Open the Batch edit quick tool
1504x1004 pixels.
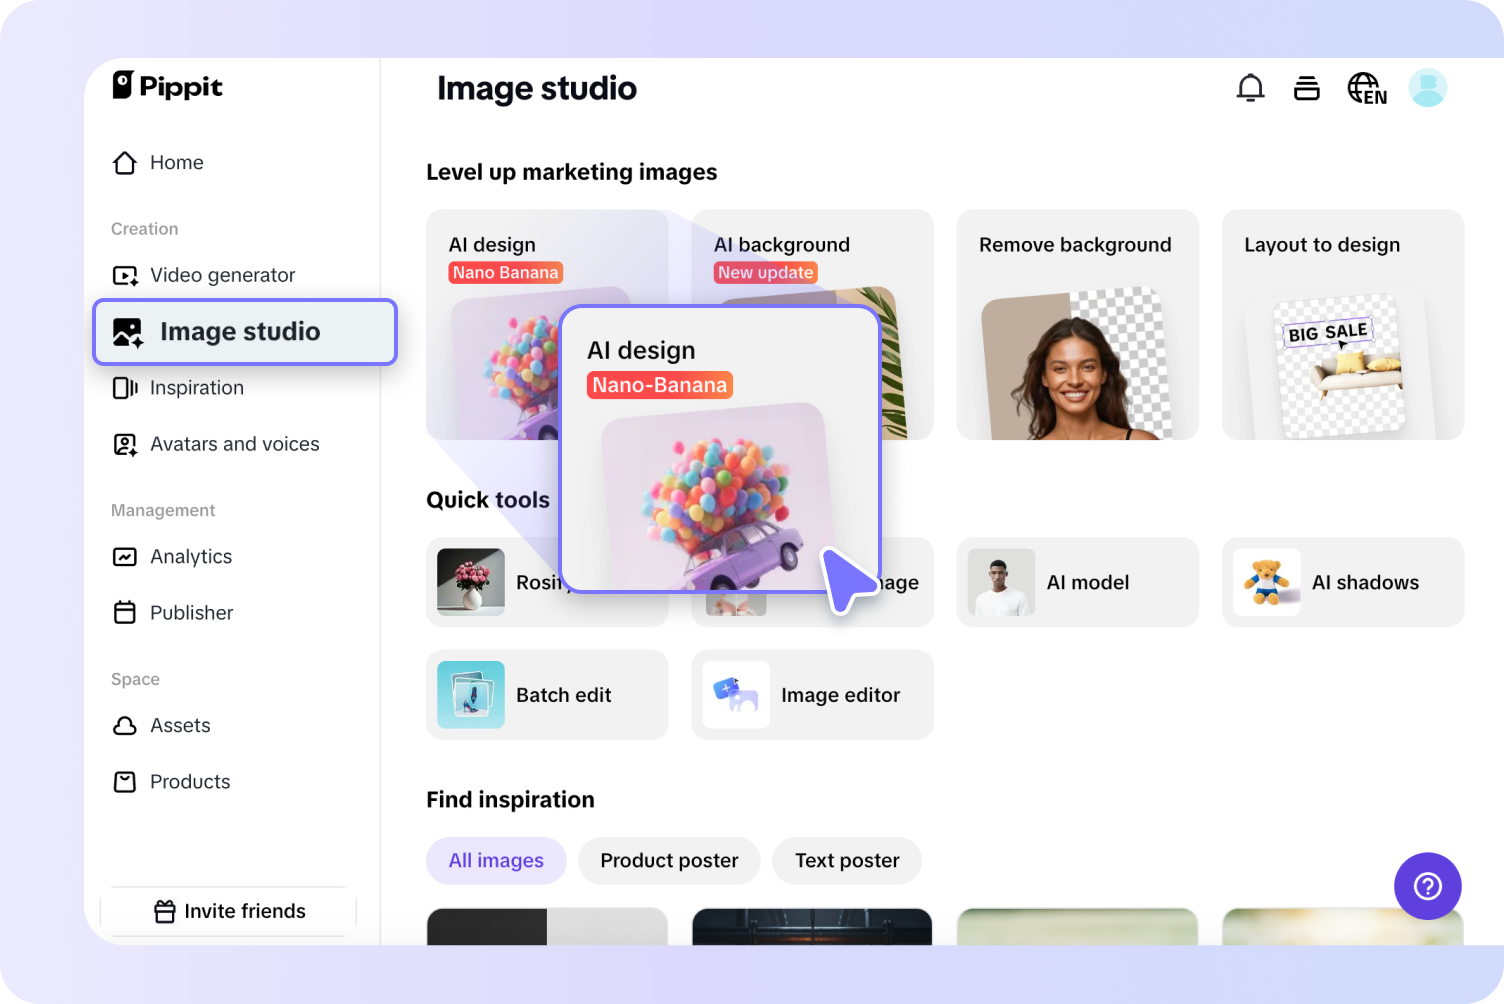[547, 695]
